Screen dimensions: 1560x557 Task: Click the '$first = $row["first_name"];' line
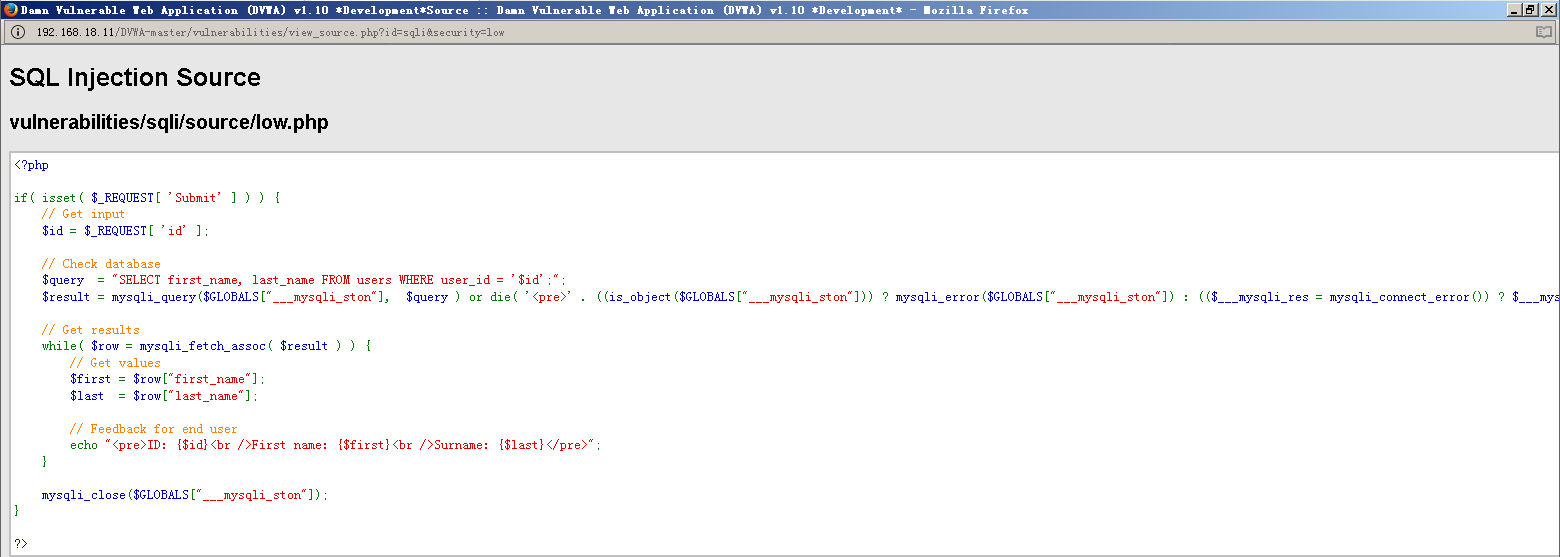(167, 379)
